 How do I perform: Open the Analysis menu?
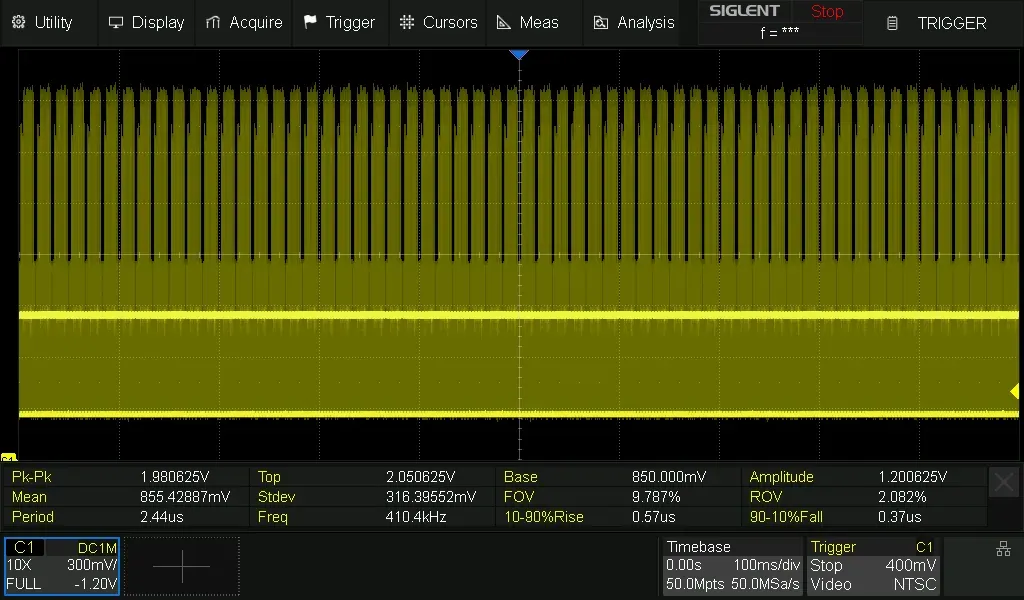pyautogui.click(x=633, y=22)
